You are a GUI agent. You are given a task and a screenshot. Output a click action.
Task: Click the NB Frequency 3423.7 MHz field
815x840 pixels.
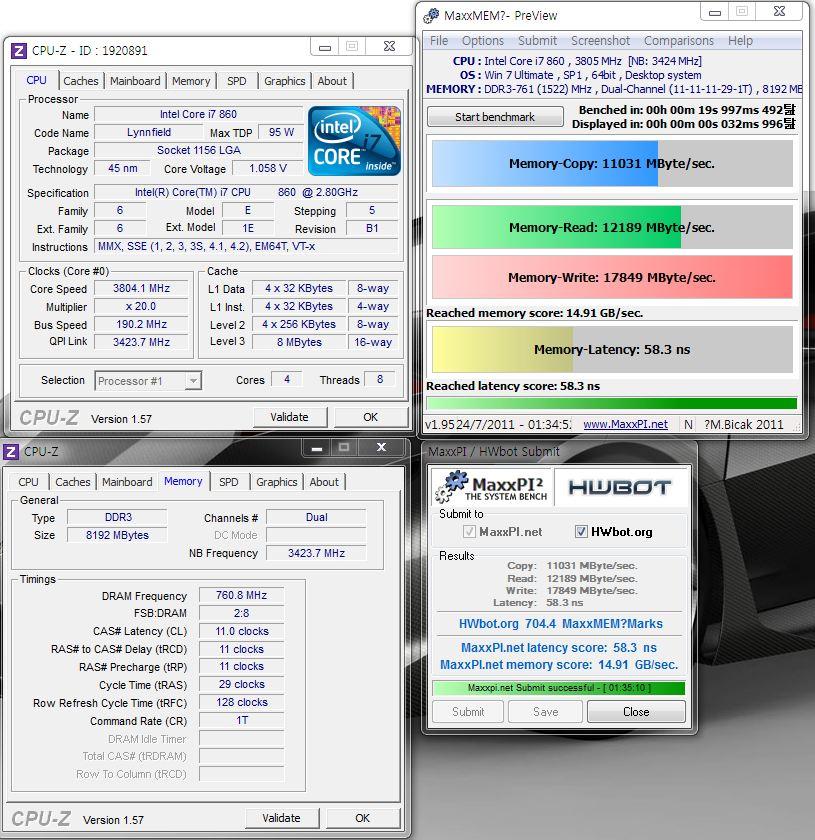[x=316, y=553]
